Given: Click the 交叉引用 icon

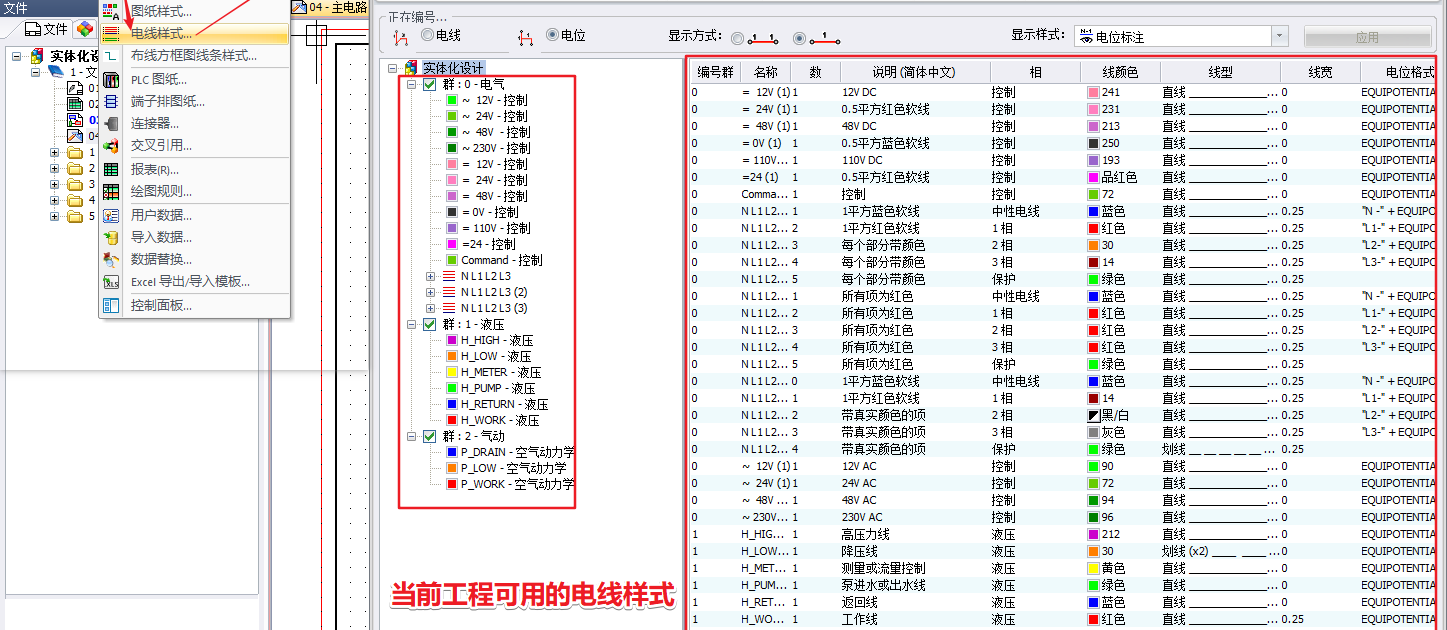Looking at the screenshot, I should point(111,146).
